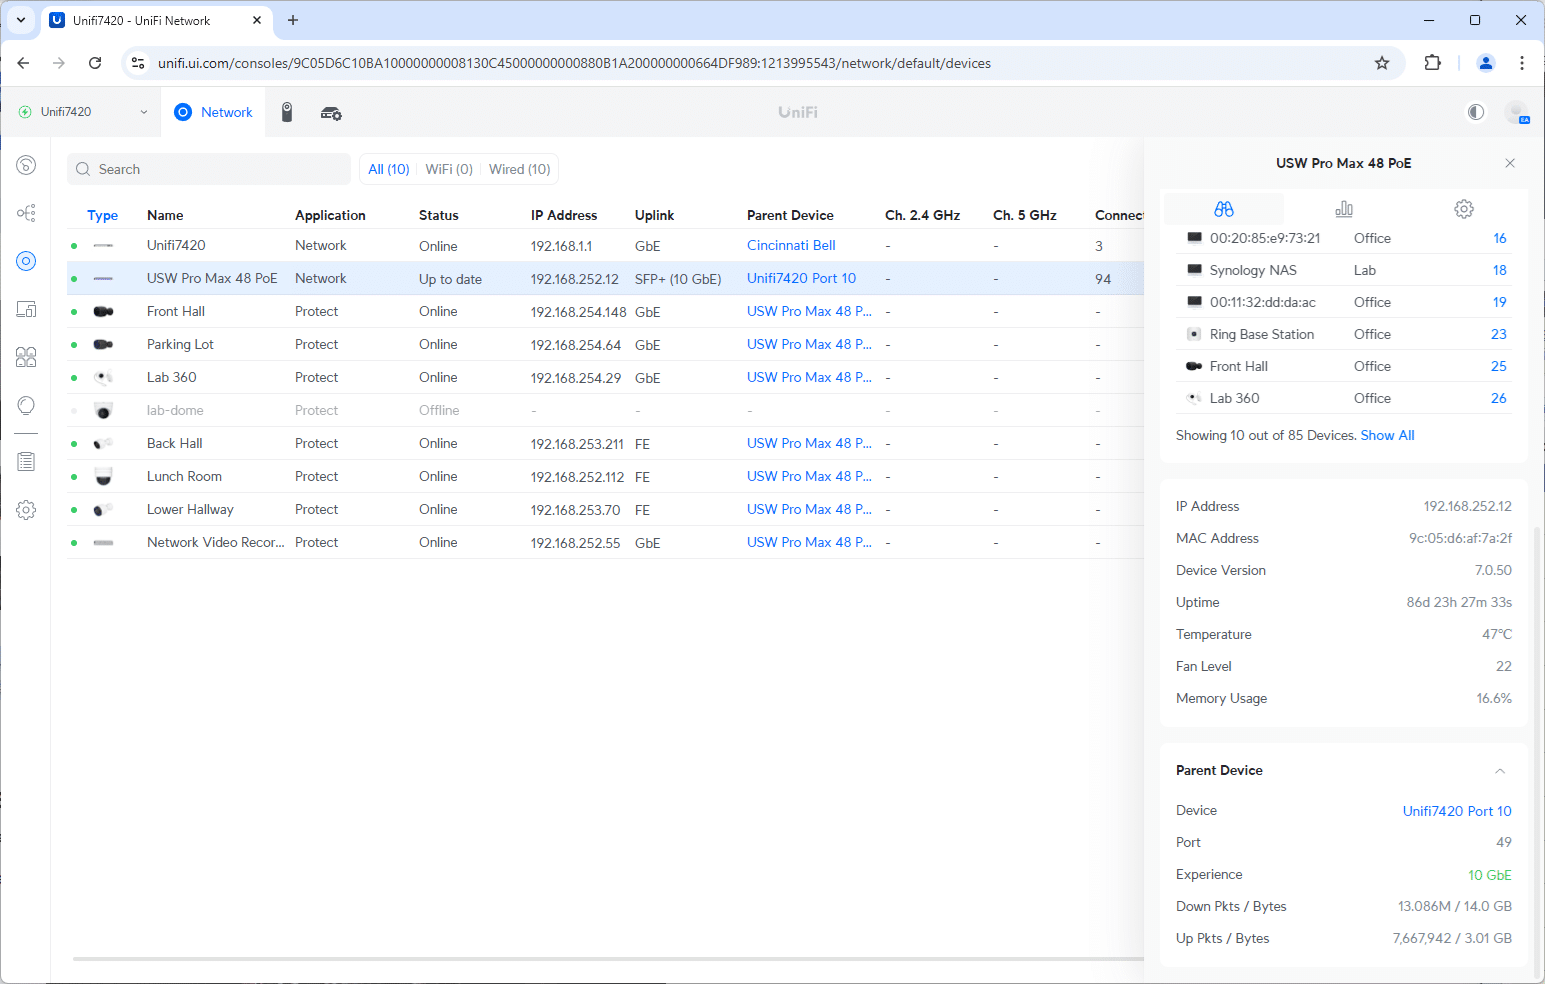Focus the device Search field

tap(209, 169)
